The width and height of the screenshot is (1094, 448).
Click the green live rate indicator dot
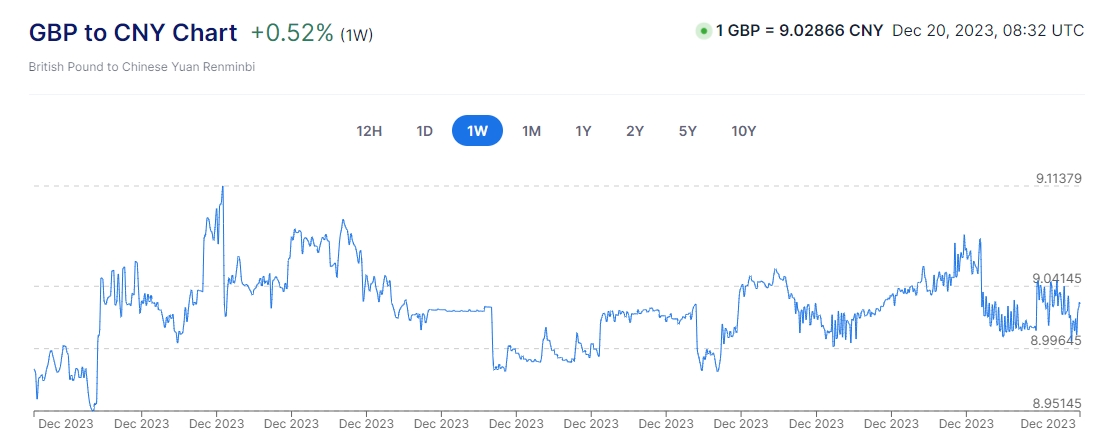[704, 31]
